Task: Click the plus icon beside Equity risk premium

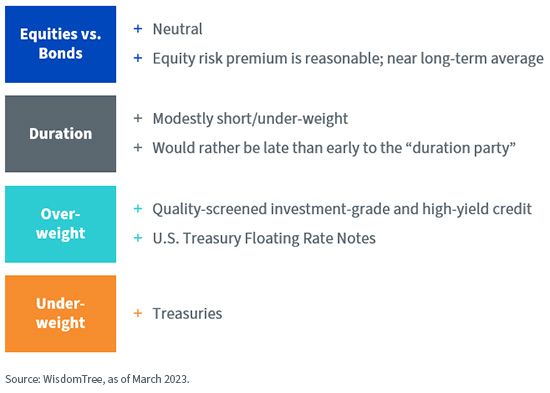Action: tap(138, 58)
